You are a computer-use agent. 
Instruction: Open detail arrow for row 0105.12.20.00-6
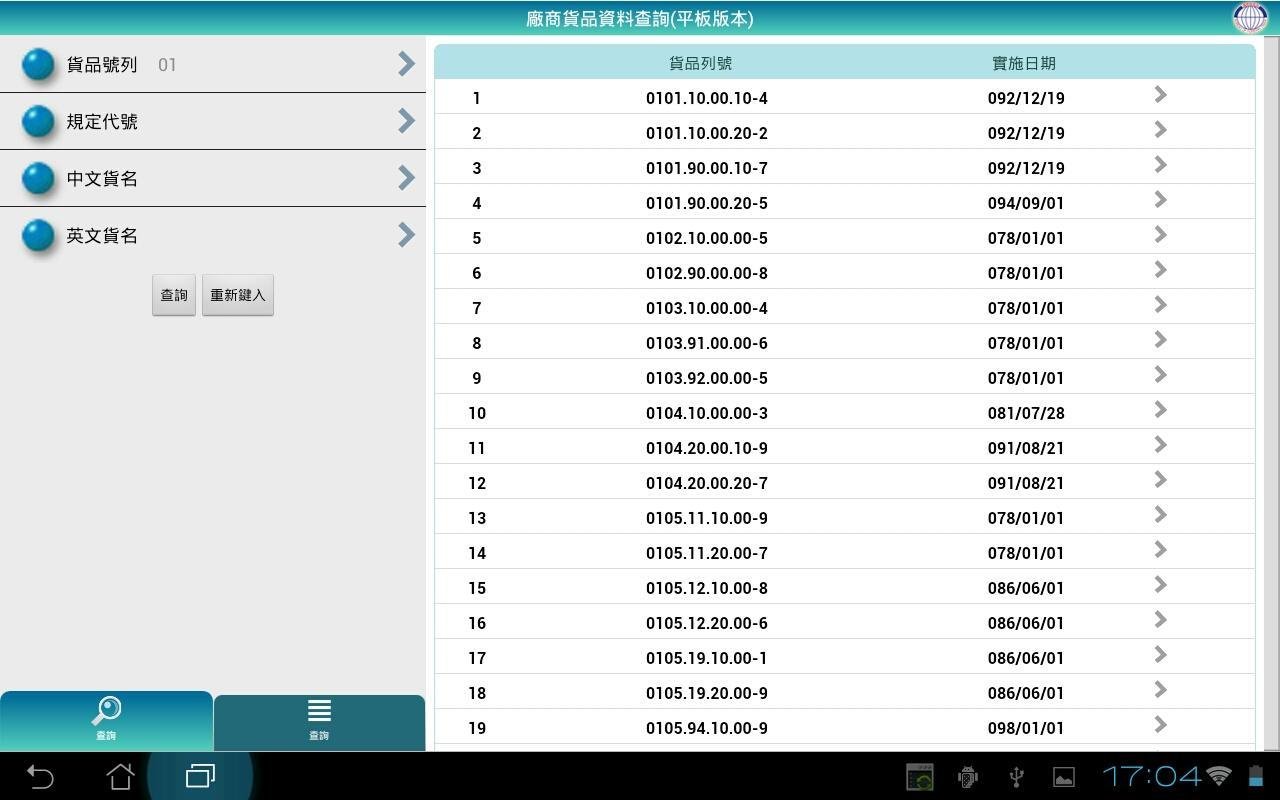[1160, 619]
